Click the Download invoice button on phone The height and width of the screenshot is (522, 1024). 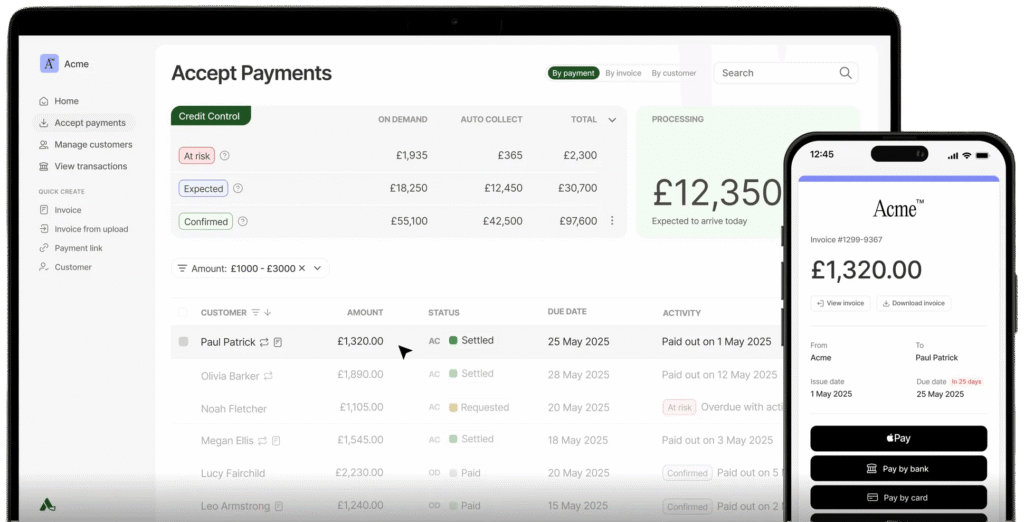(914, 303)
